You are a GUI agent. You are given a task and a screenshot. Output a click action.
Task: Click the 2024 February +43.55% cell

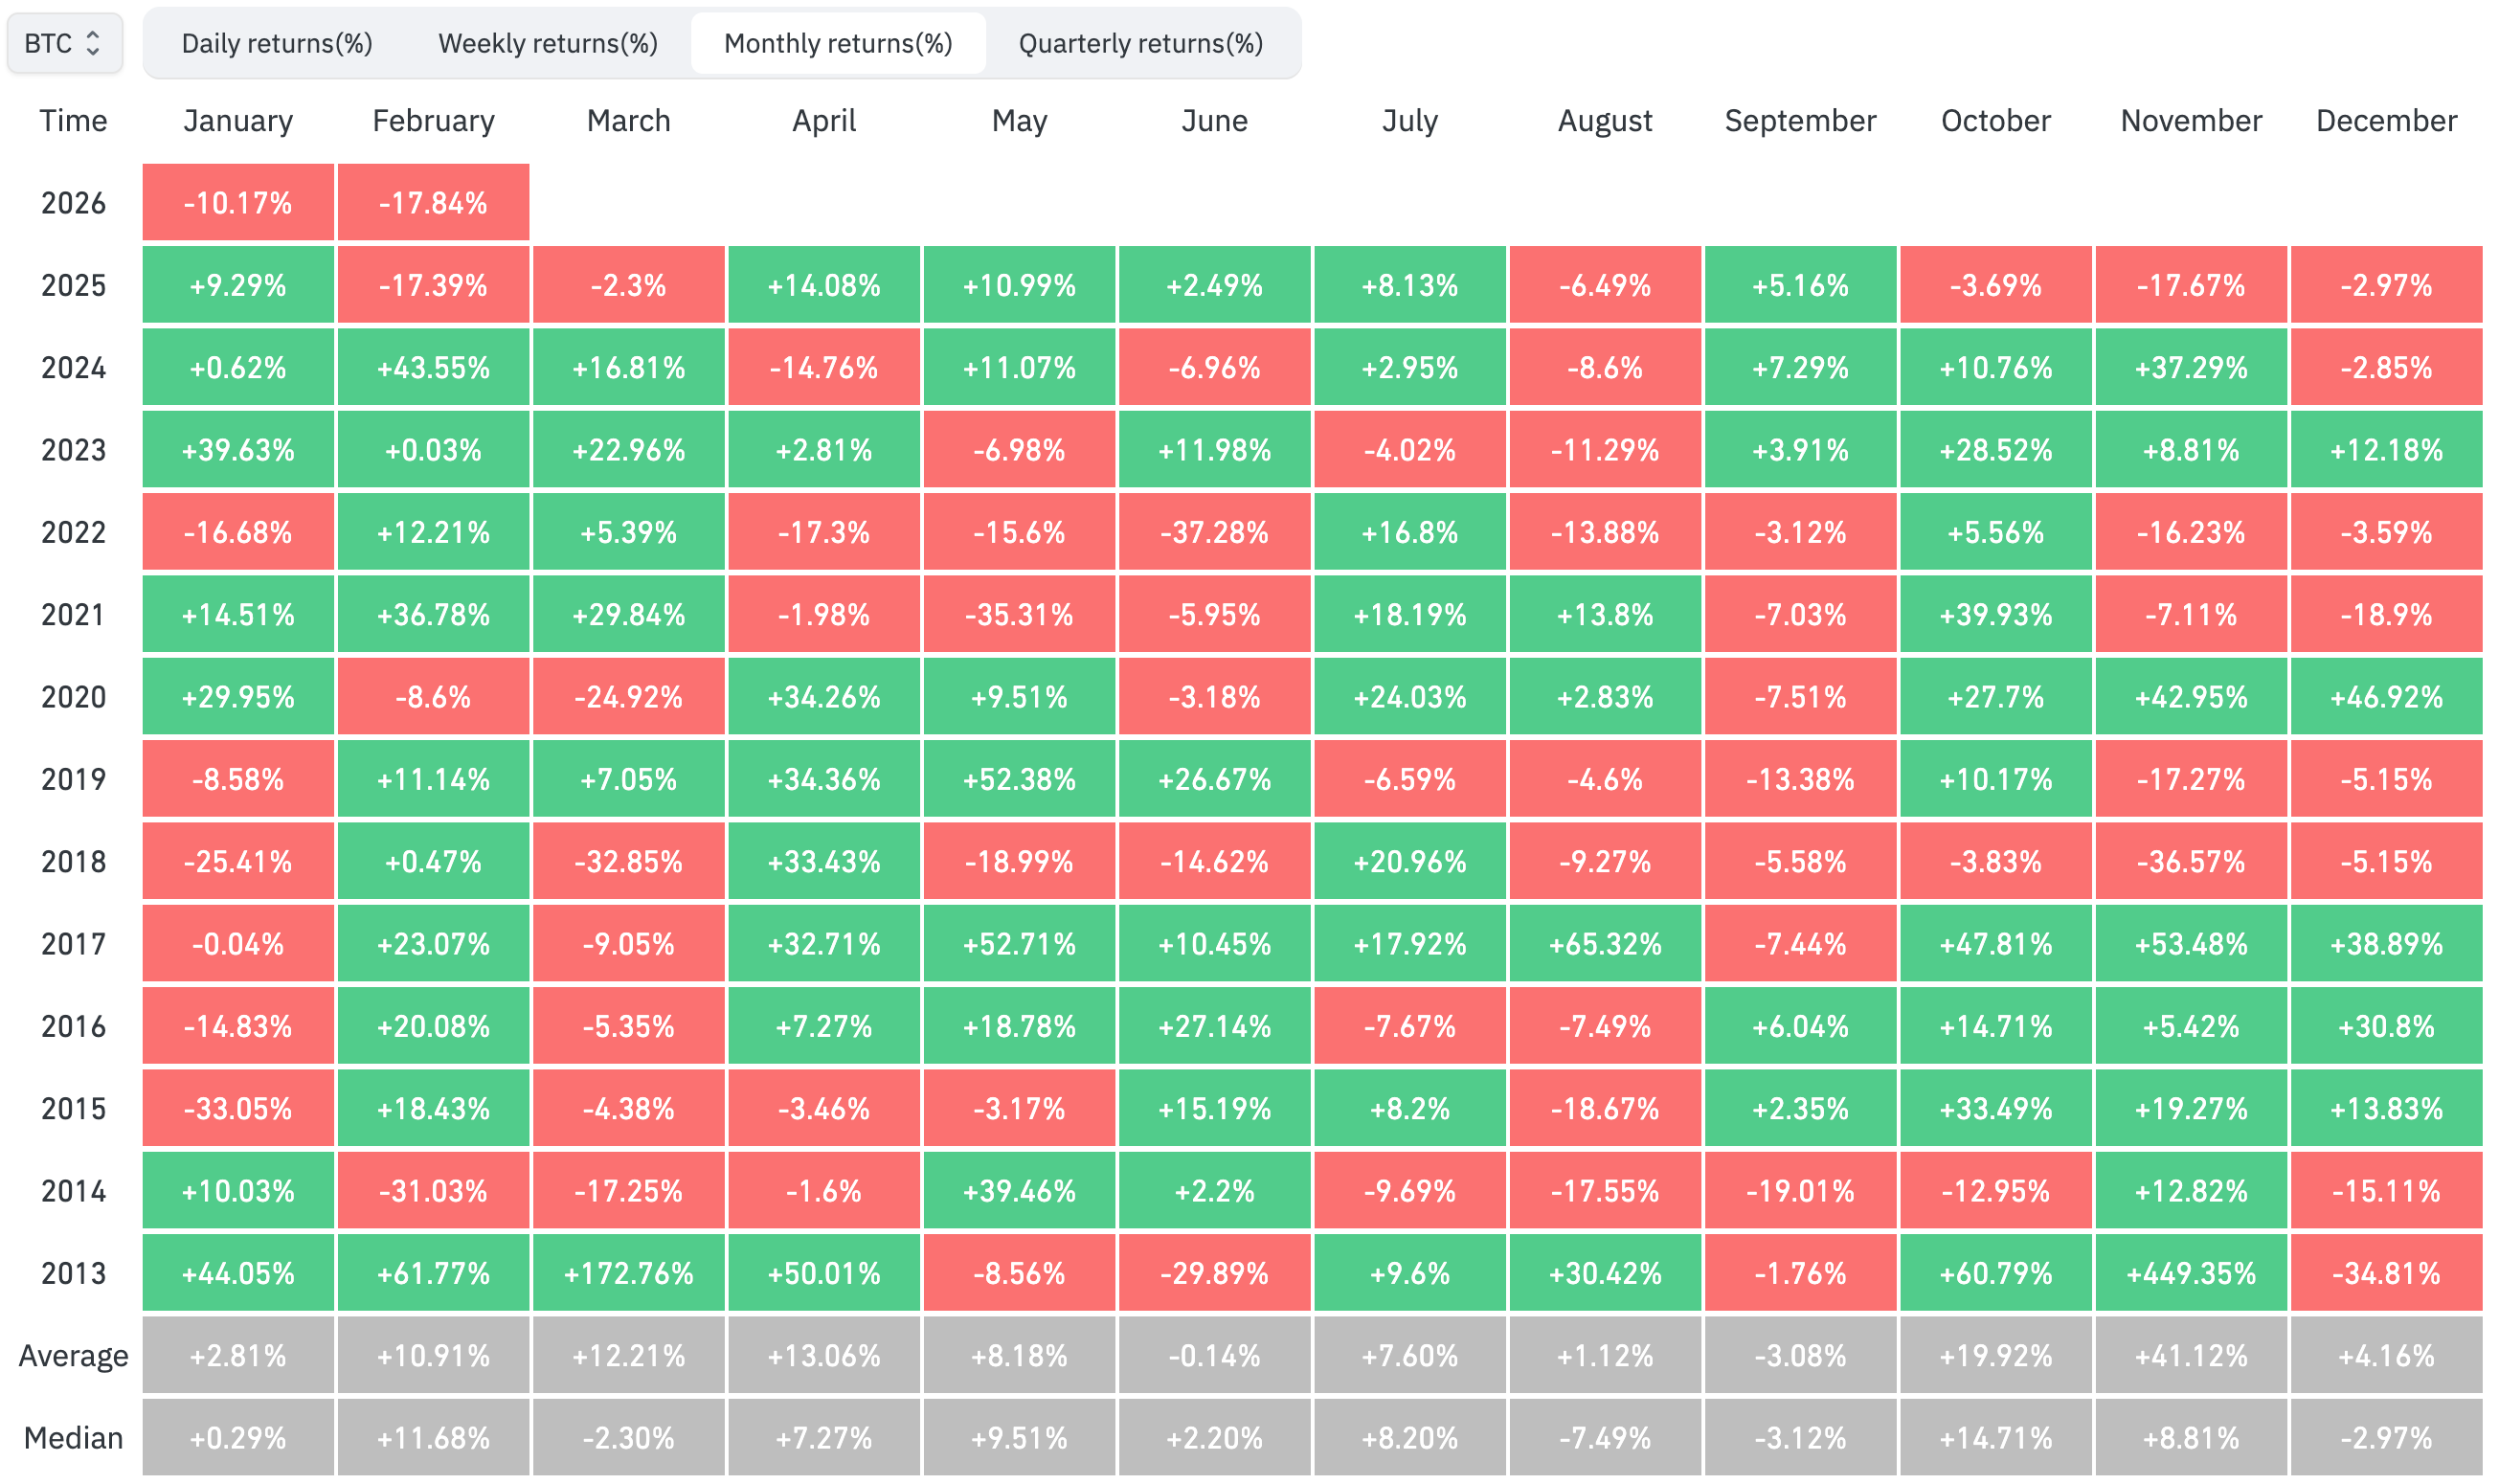[x=433, y=368]
